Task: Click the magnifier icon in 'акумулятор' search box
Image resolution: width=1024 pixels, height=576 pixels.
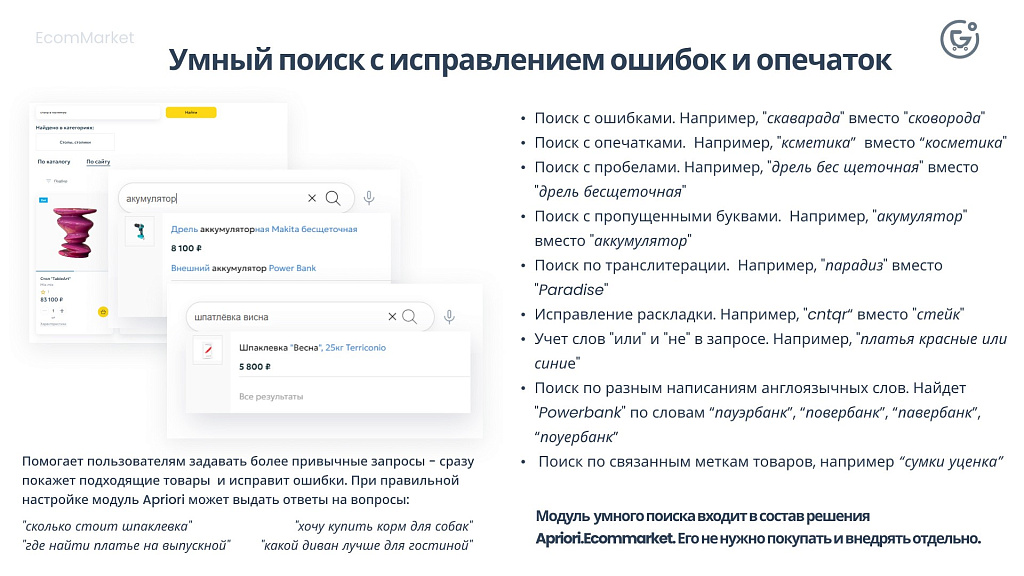Action: (x=333, y=198)
